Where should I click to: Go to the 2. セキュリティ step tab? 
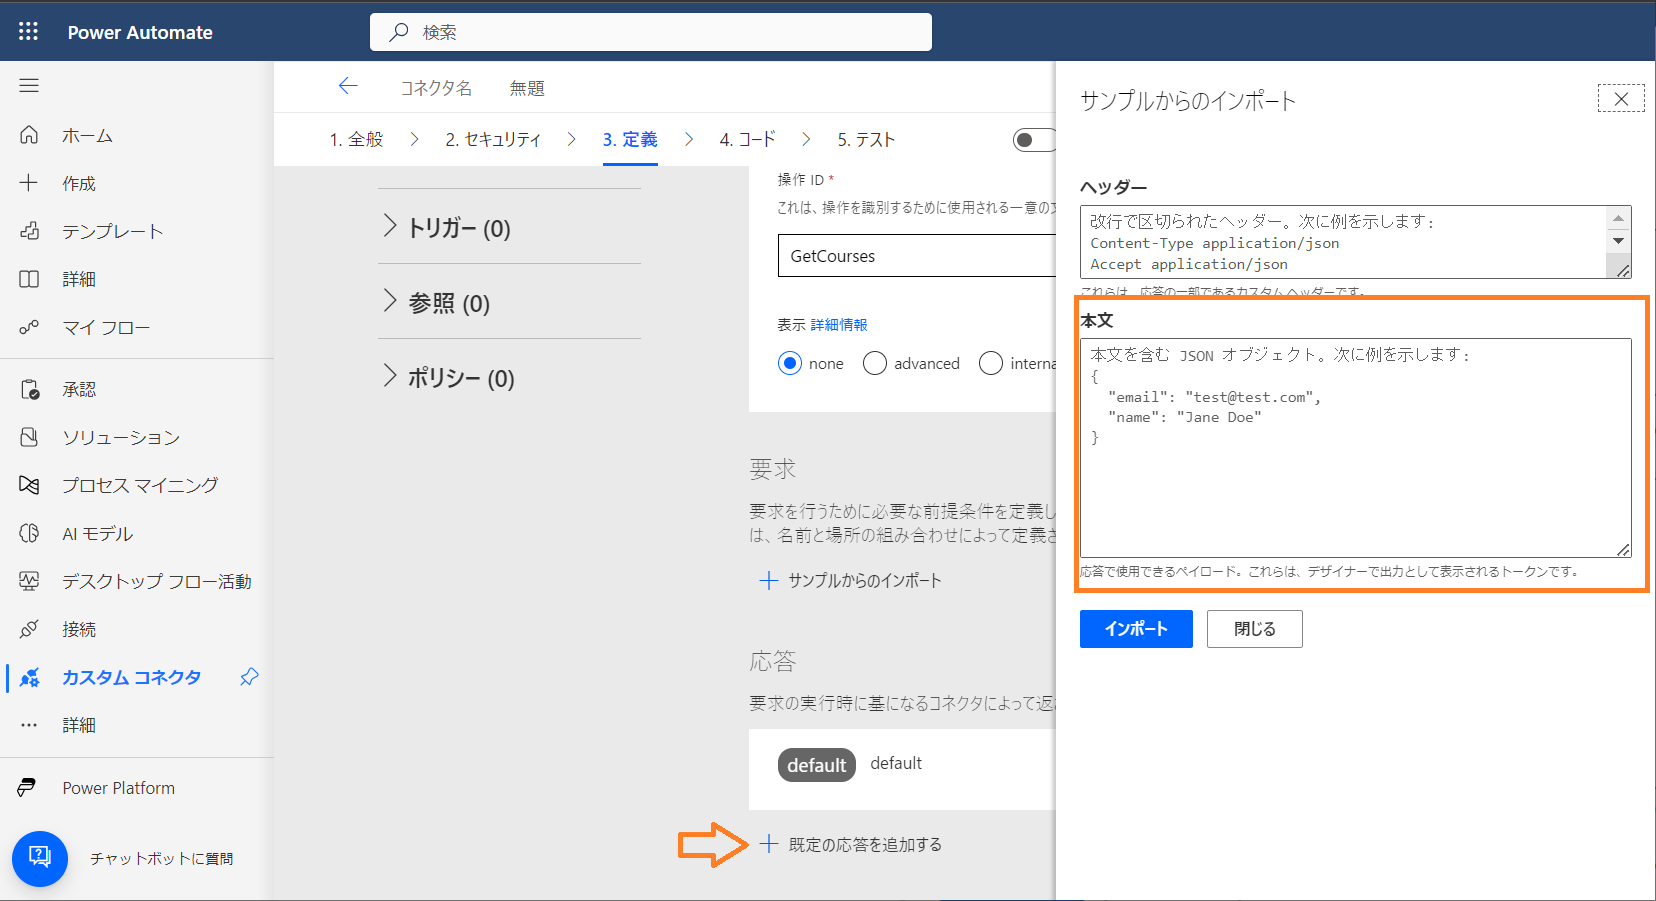coord(493,140)
